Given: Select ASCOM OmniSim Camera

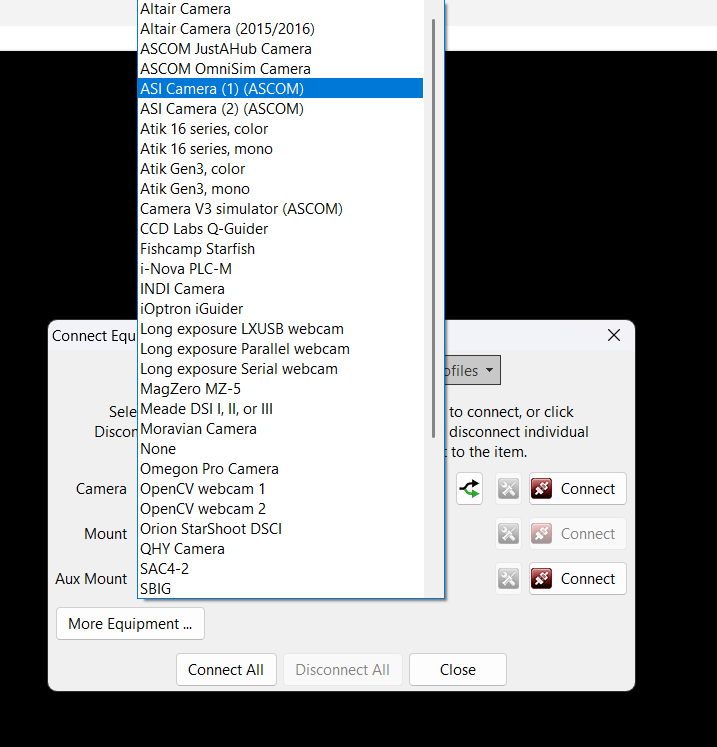Looking at the screenshot, I should (280, 69).
